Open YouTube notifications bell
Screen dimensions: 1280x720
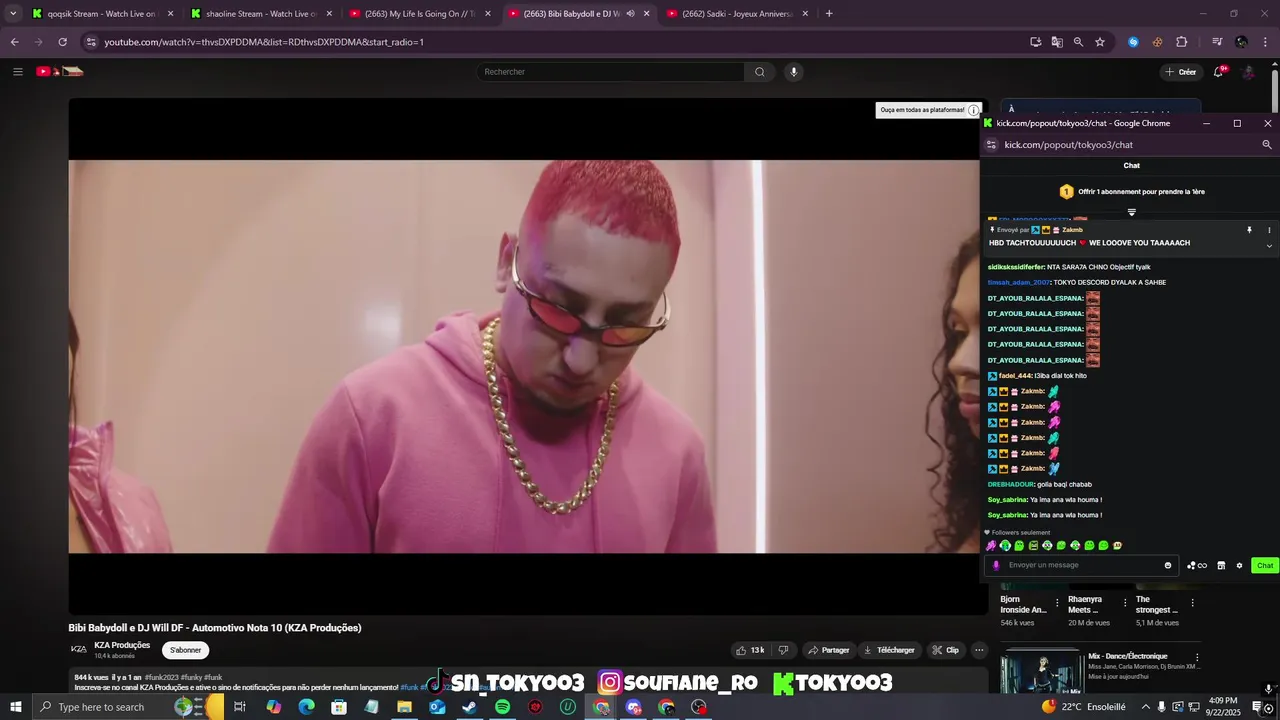pos(1218,72)
